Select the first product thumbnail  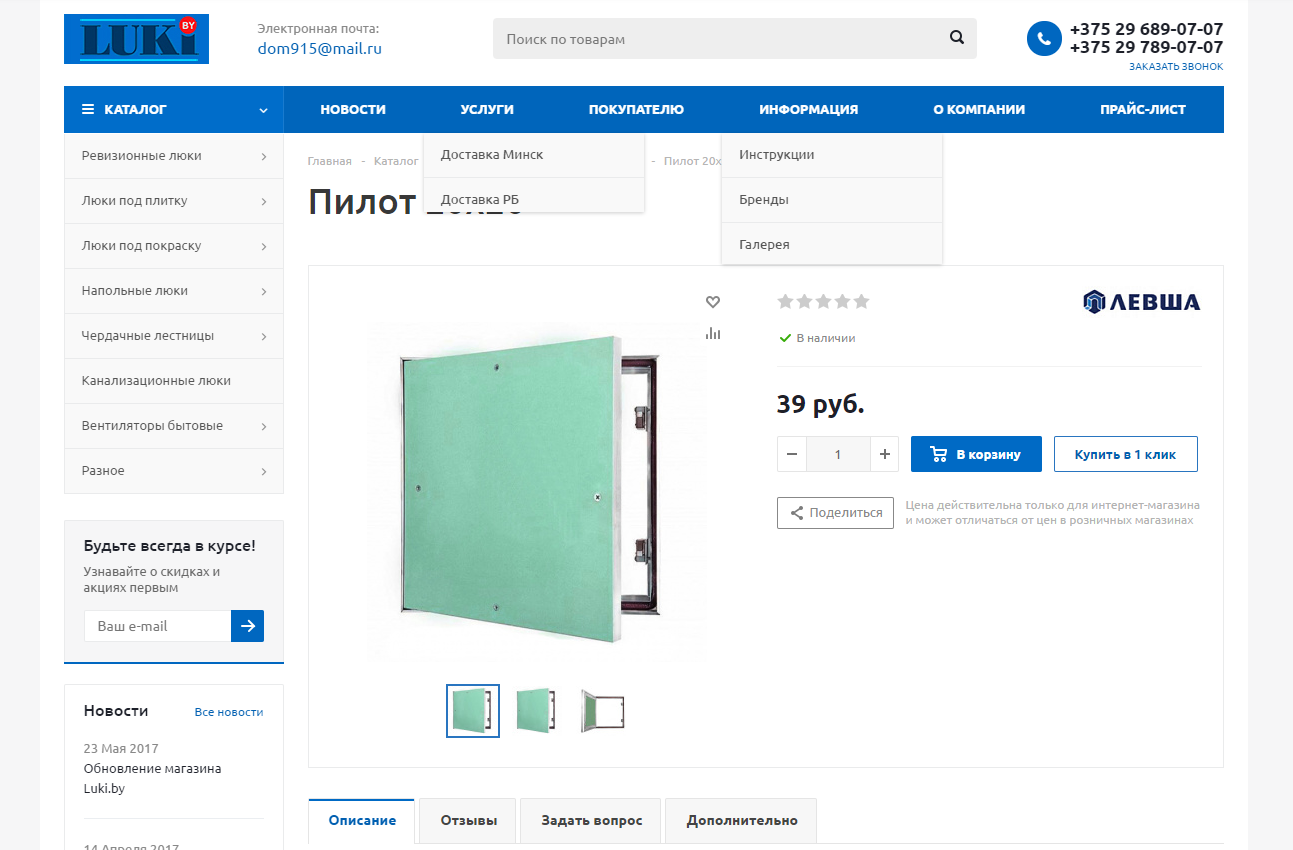(473, 711)
